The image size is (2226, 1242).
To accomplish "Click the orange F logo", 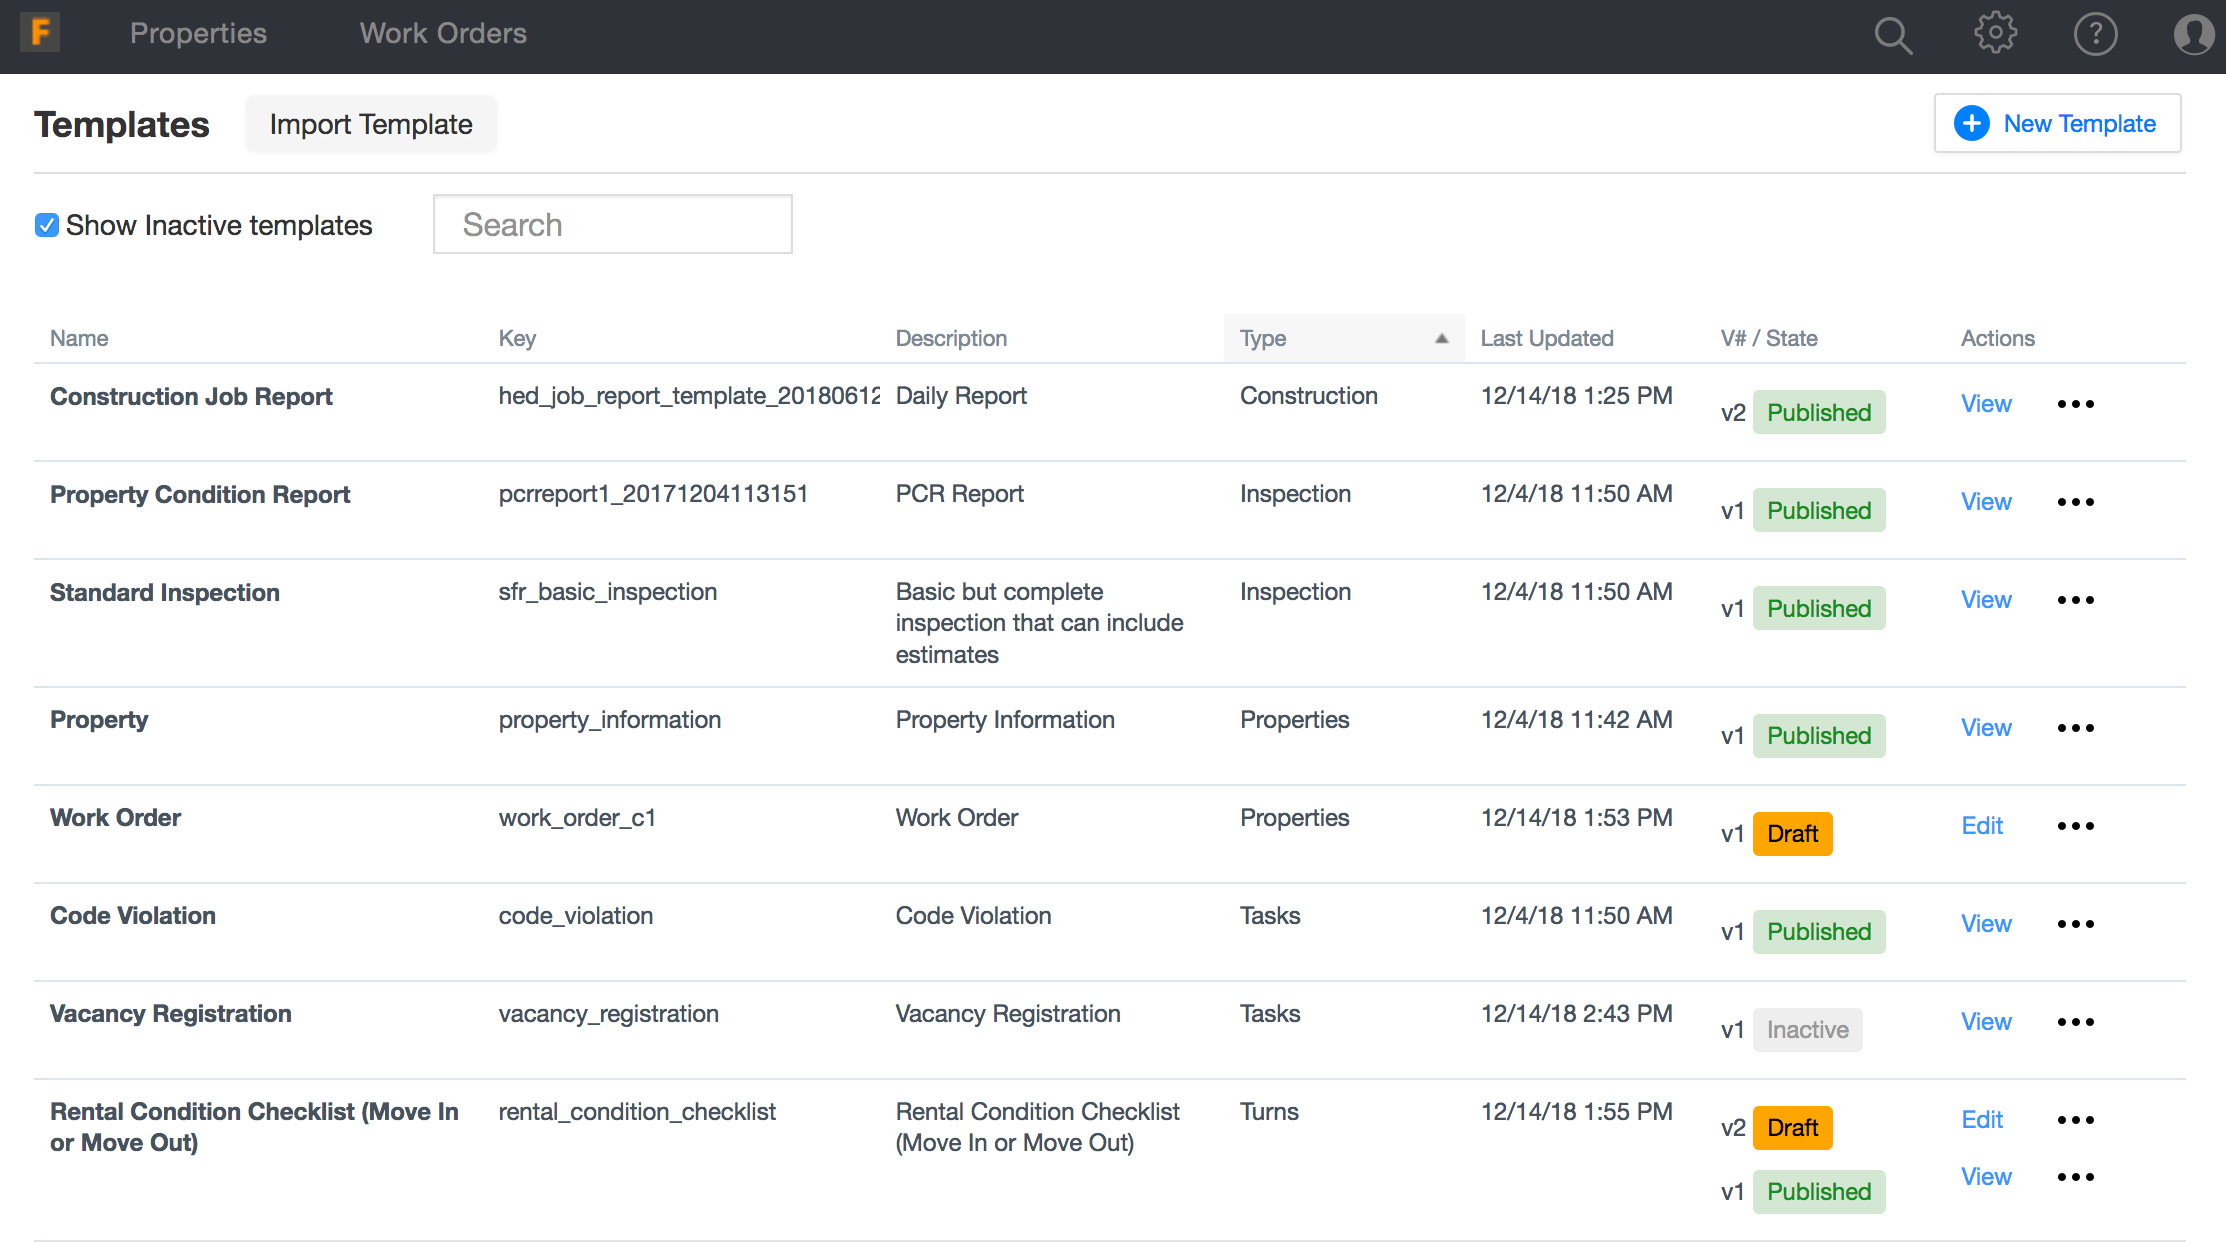I will (x=39, y=31).
